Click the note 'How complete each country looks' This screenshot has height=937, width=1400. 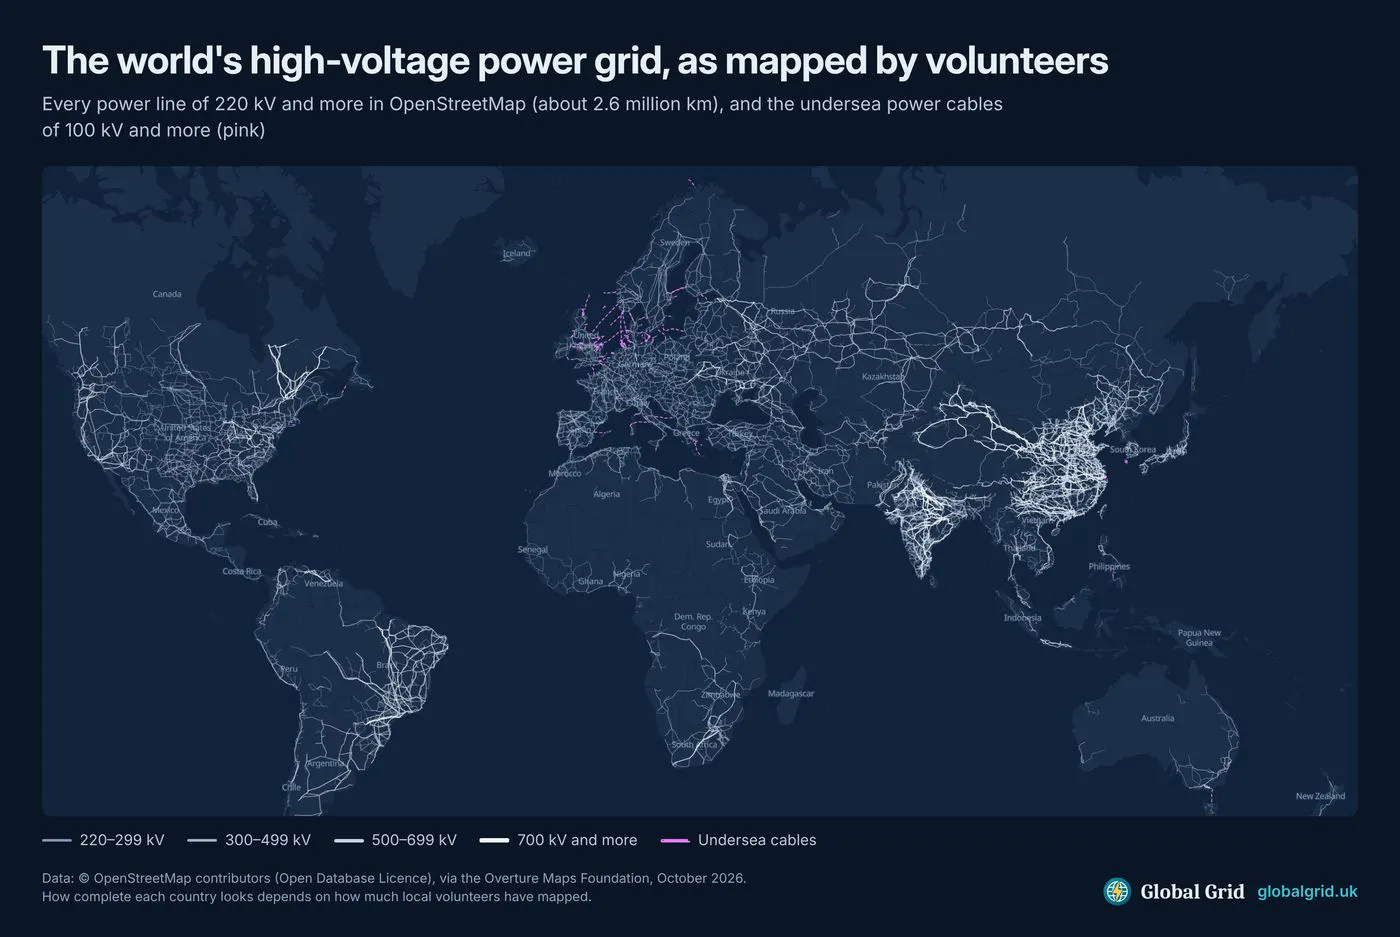pos(317,896)
